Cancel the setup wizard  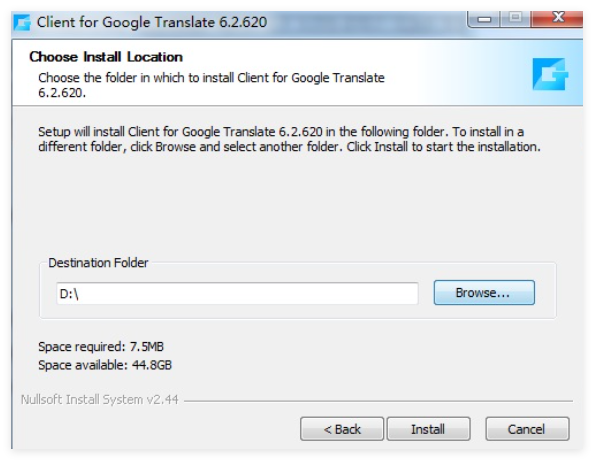pyautogui.click(x=527, y=429)
